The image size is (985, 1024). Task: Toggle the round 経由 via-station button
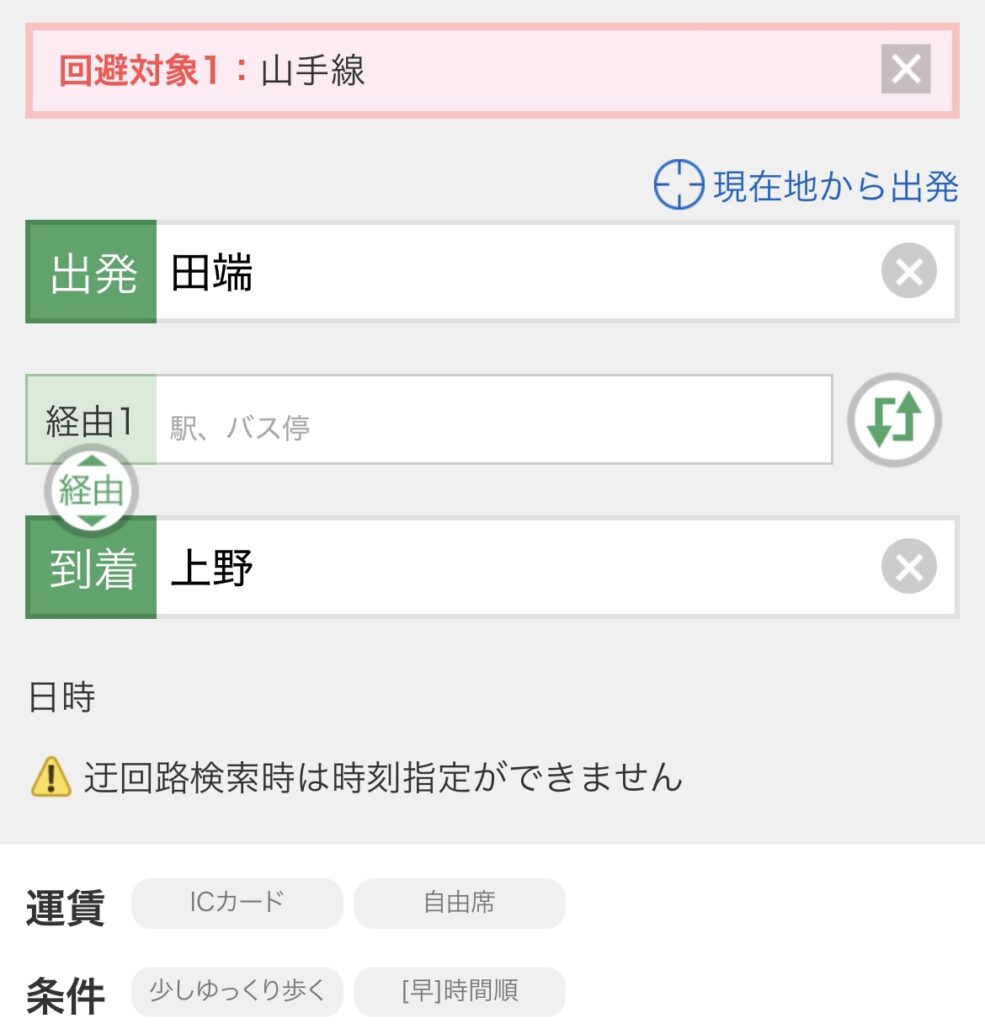91,490
